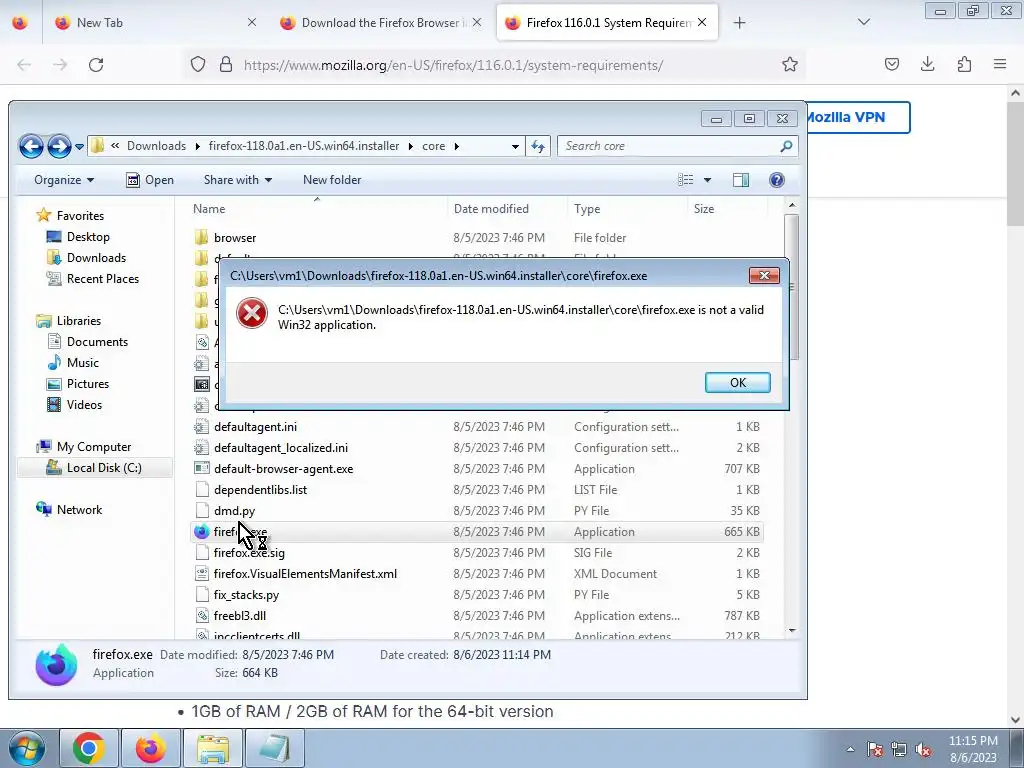The image size is (1024, 768).
Task: Change the view with the views icon
Action: click(685, 180)
